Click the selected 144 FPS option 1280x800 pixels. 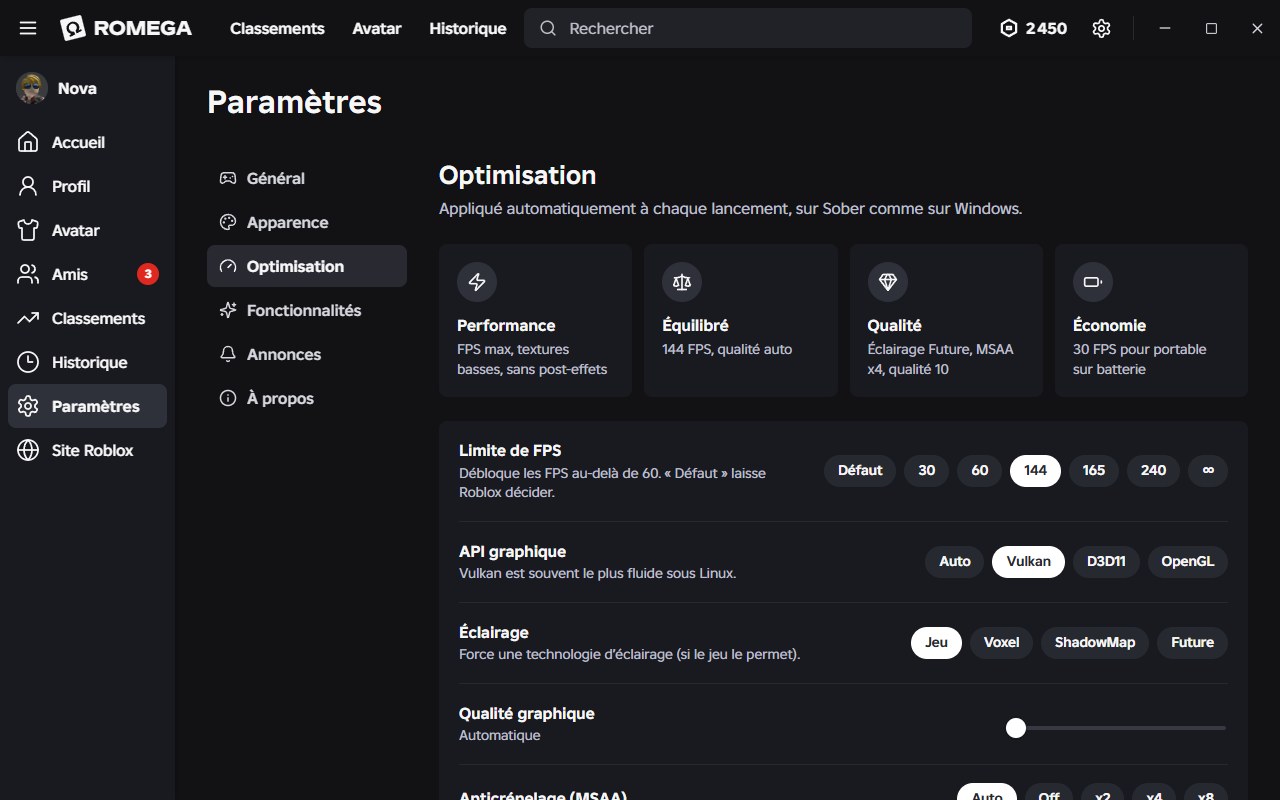[x=1035, y=470]
